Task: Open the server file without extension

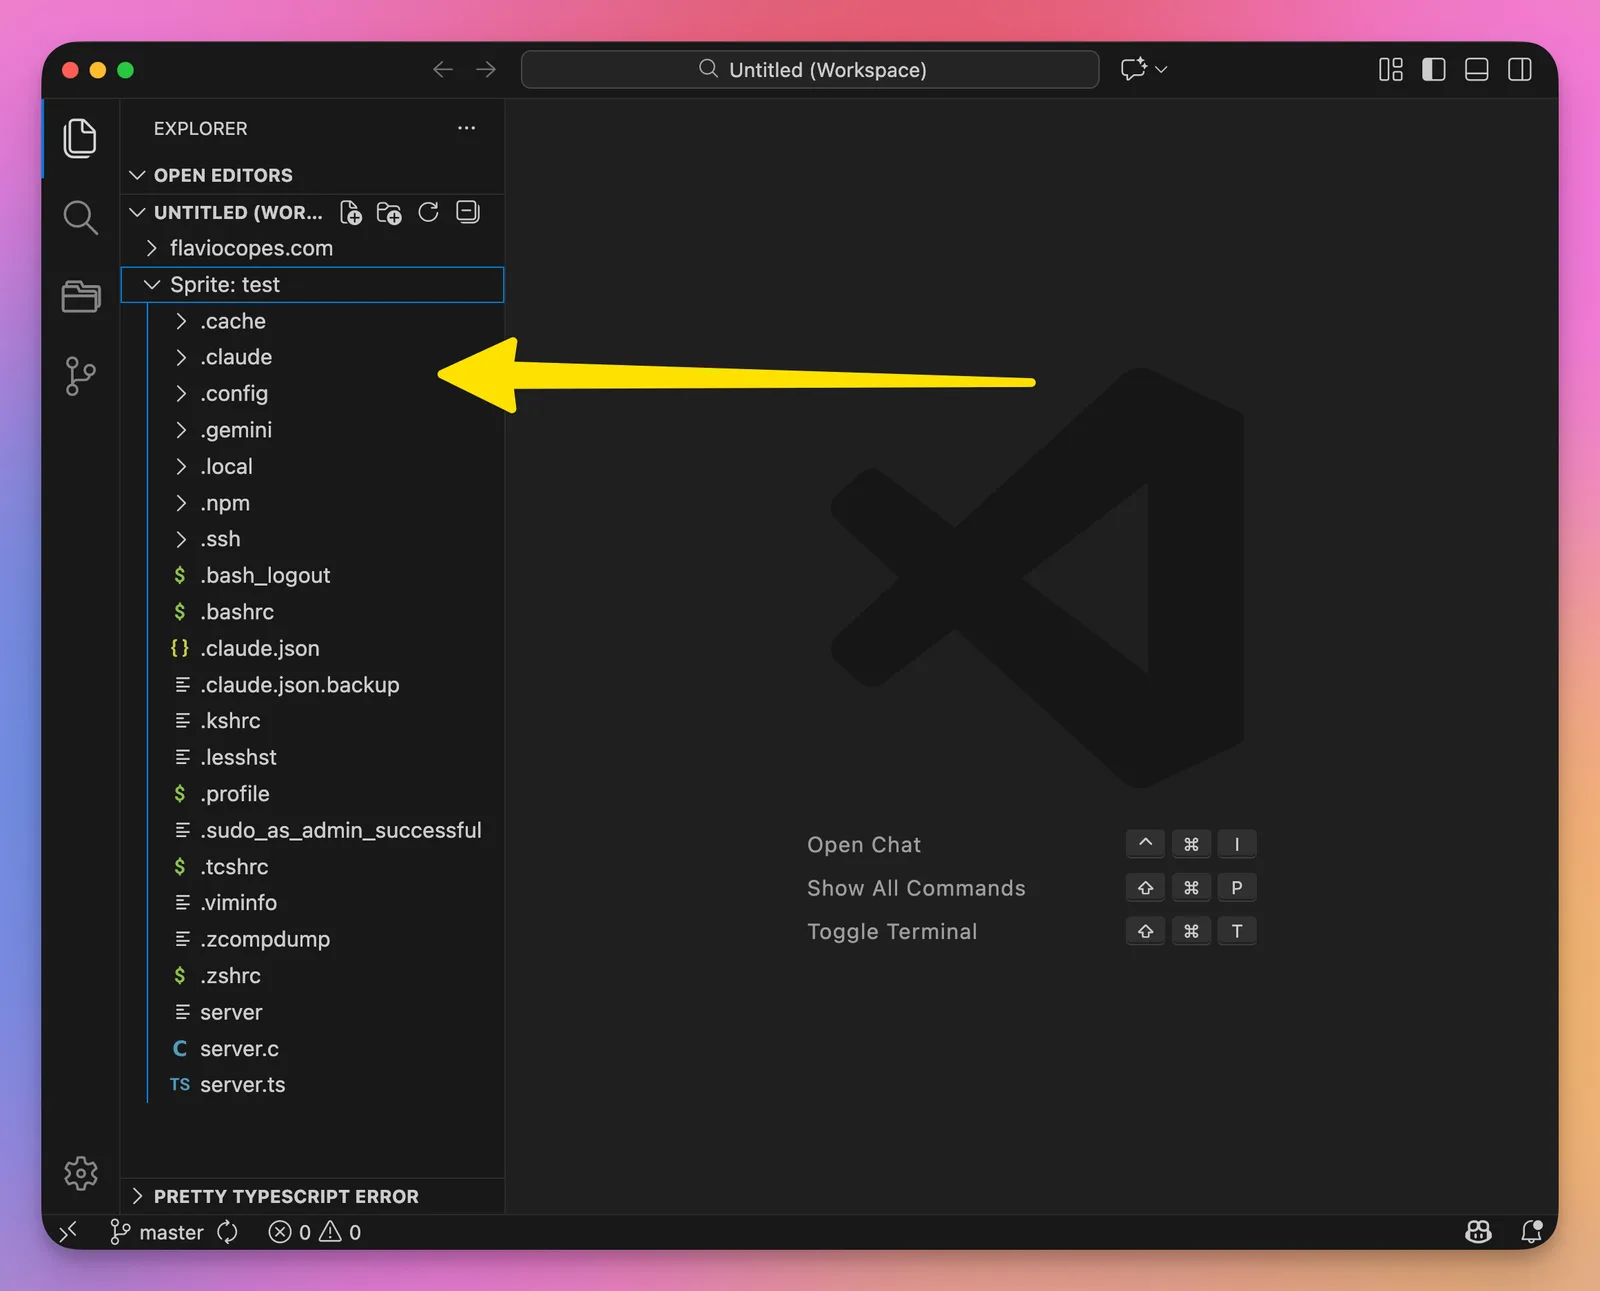Action: click(312, 1012)
